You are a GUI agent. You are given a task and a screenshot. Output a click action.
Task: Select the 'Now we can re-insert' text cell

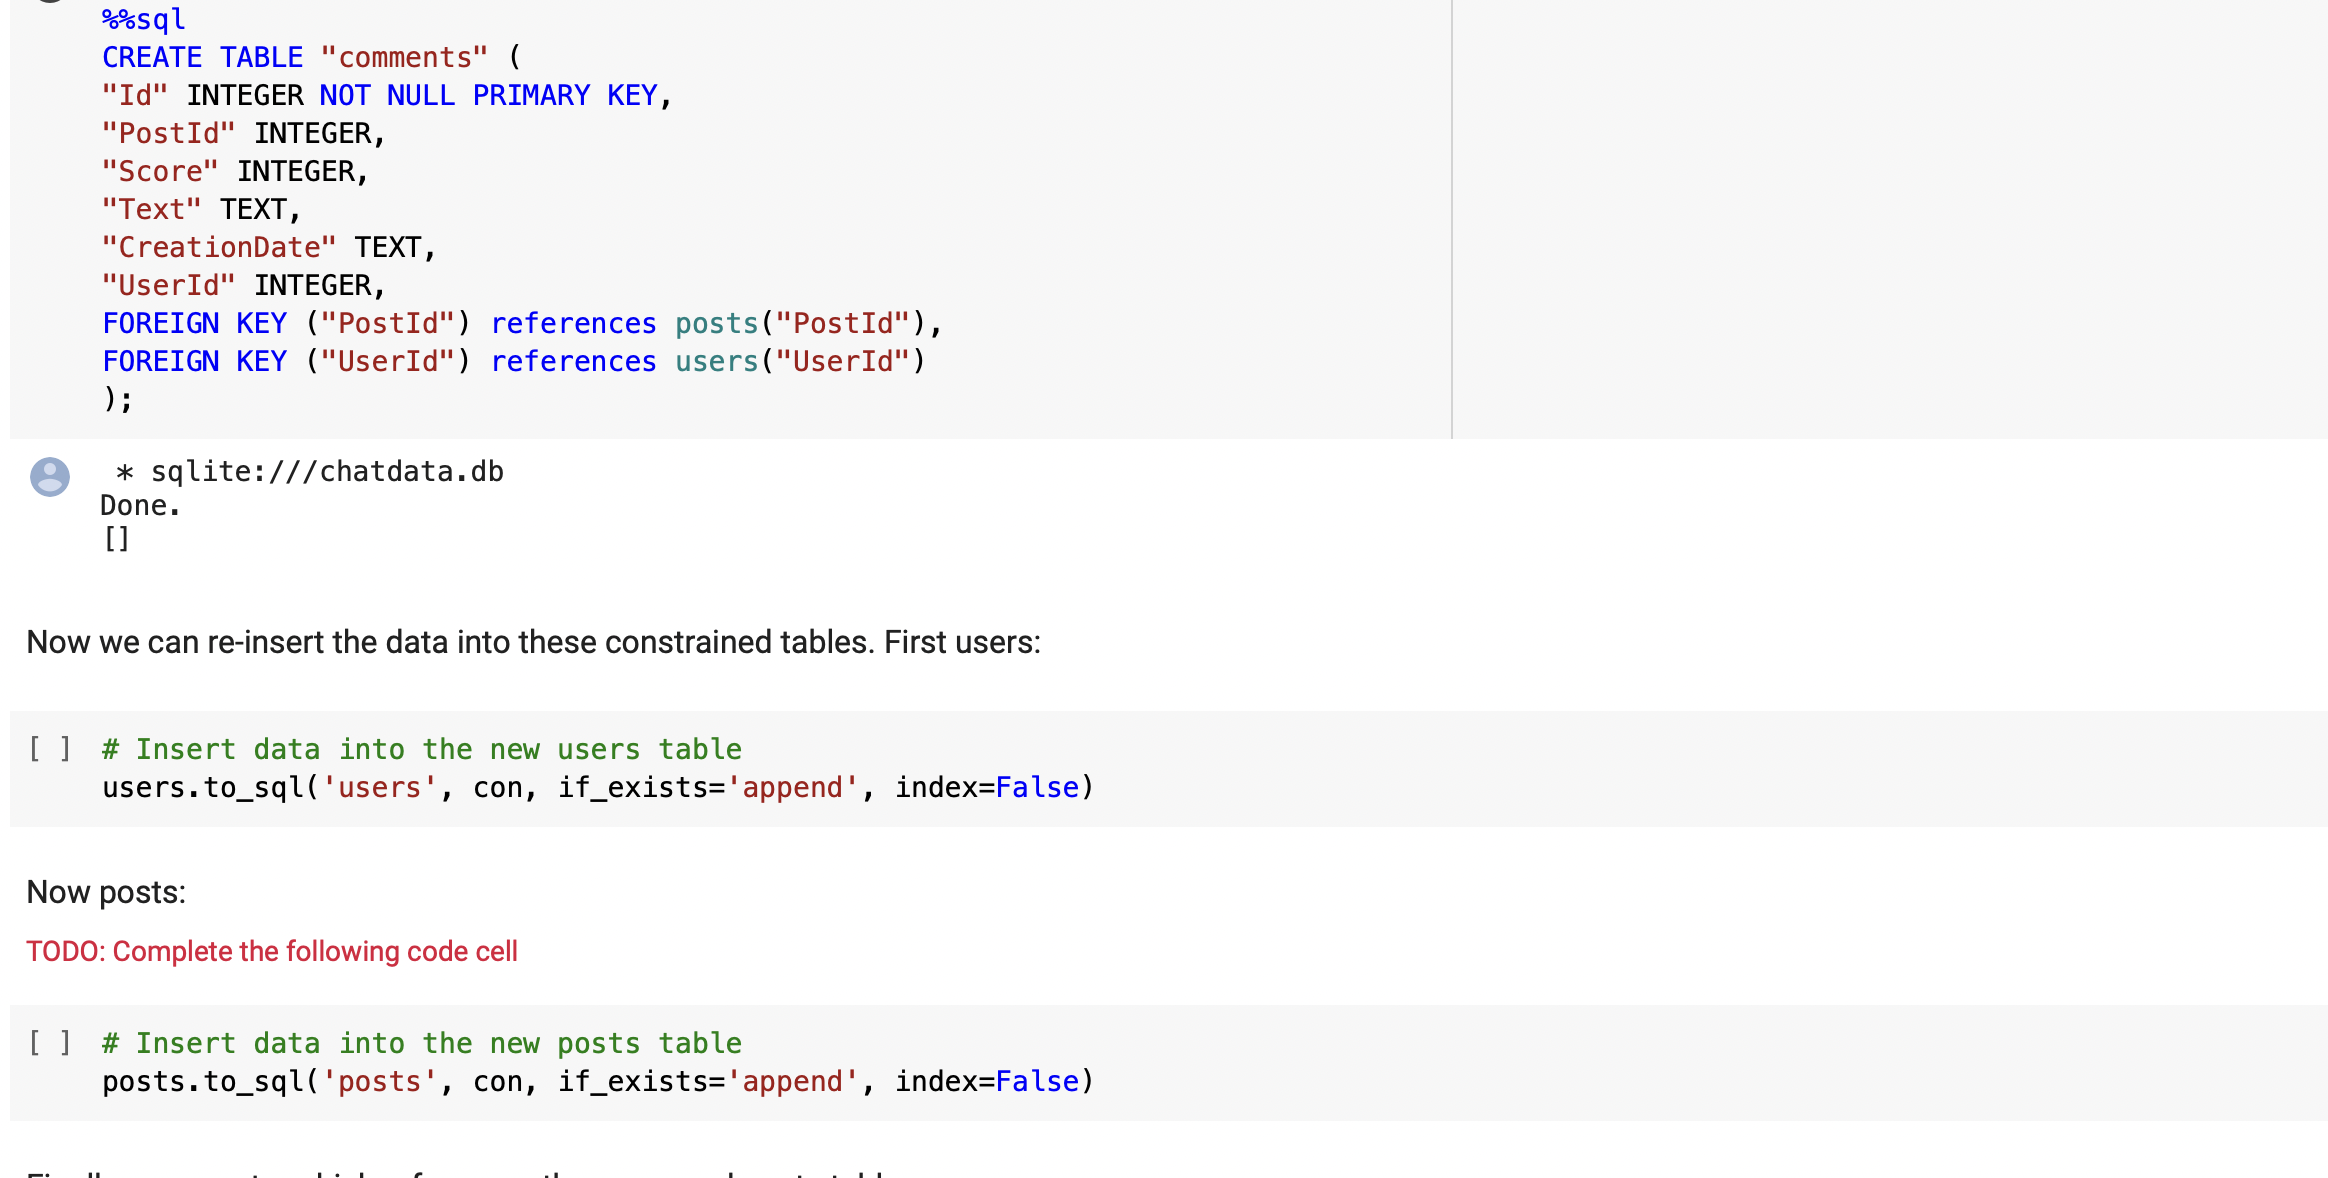[533, 642]
